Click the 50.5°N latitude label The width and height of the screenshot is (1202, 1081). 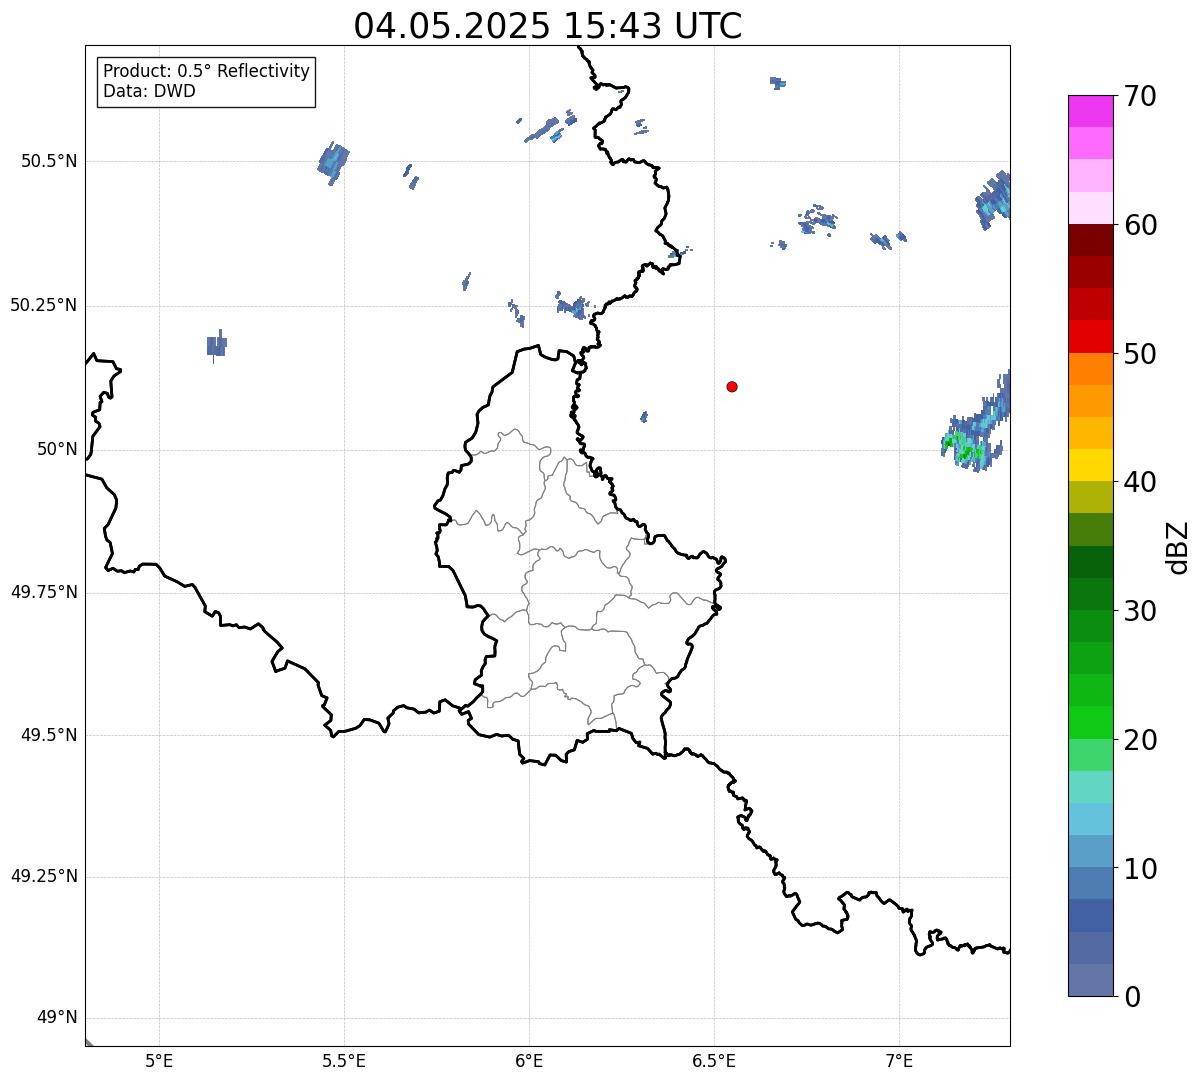49,161
